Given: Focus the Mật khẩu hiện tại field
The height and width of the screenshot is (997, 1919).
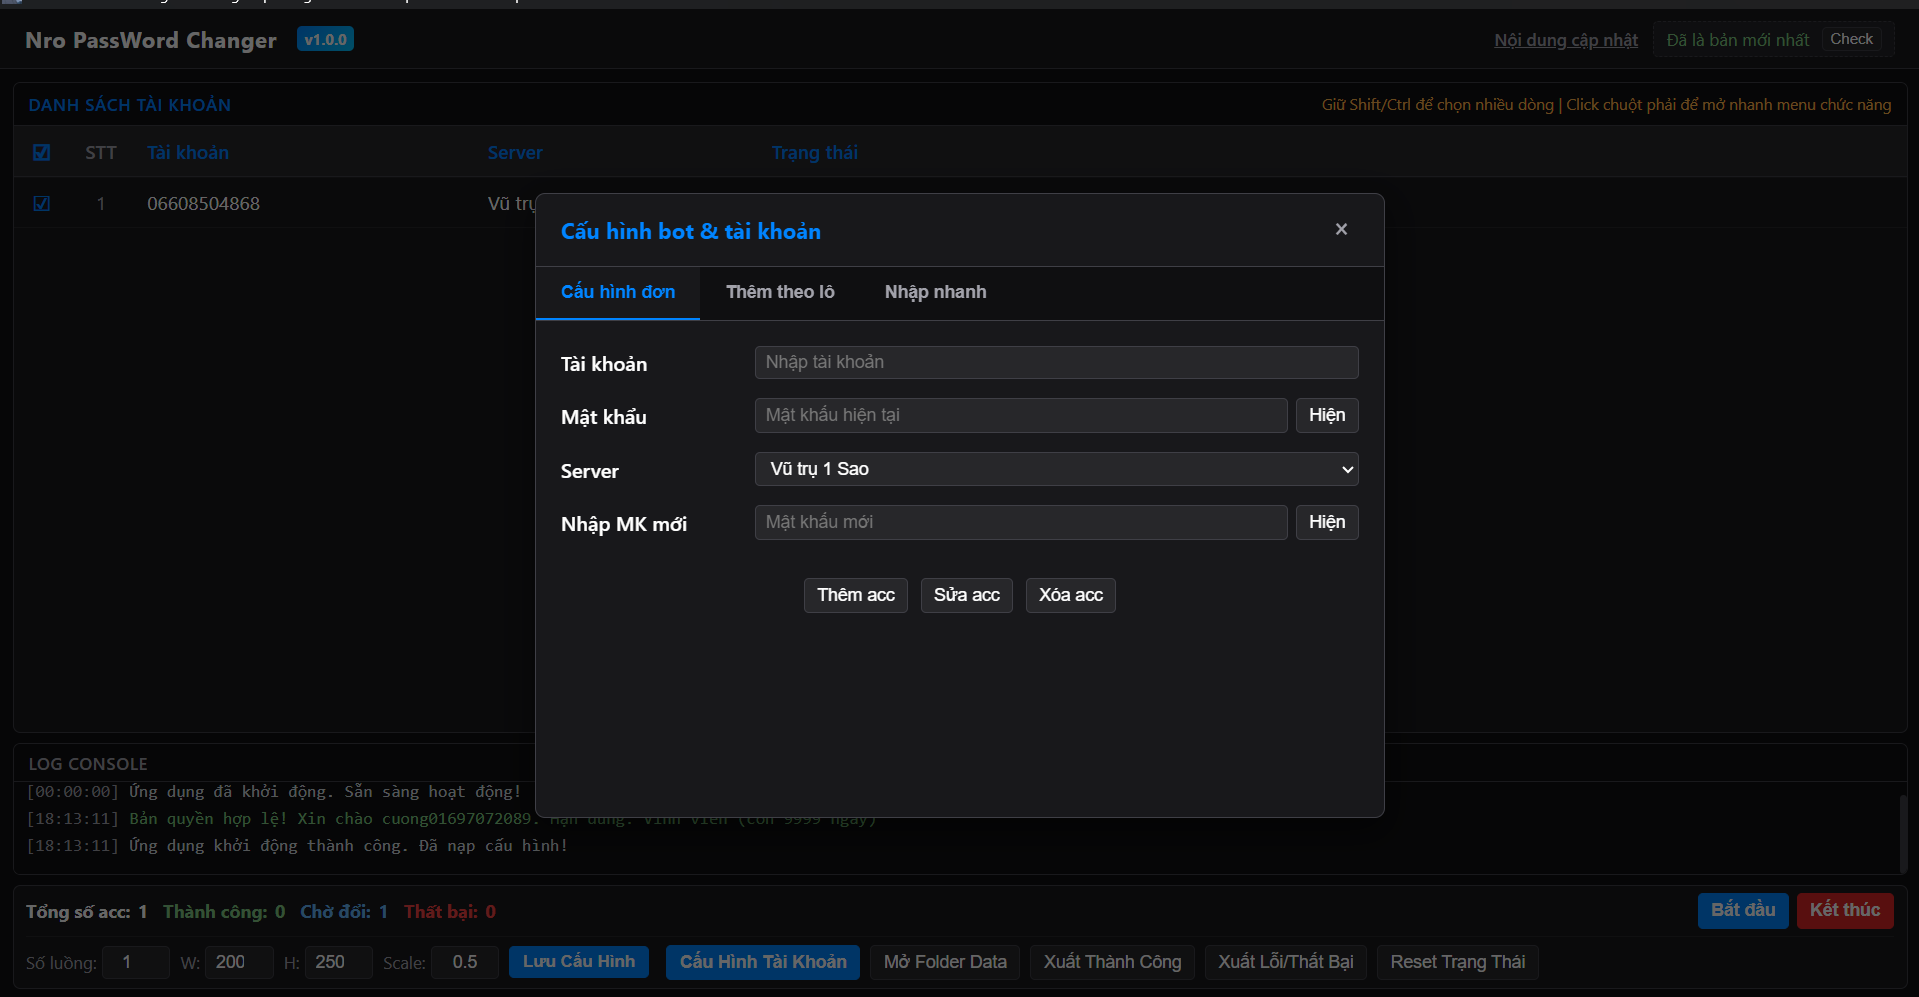Looking at the screenshot, I should [1021, 415].
